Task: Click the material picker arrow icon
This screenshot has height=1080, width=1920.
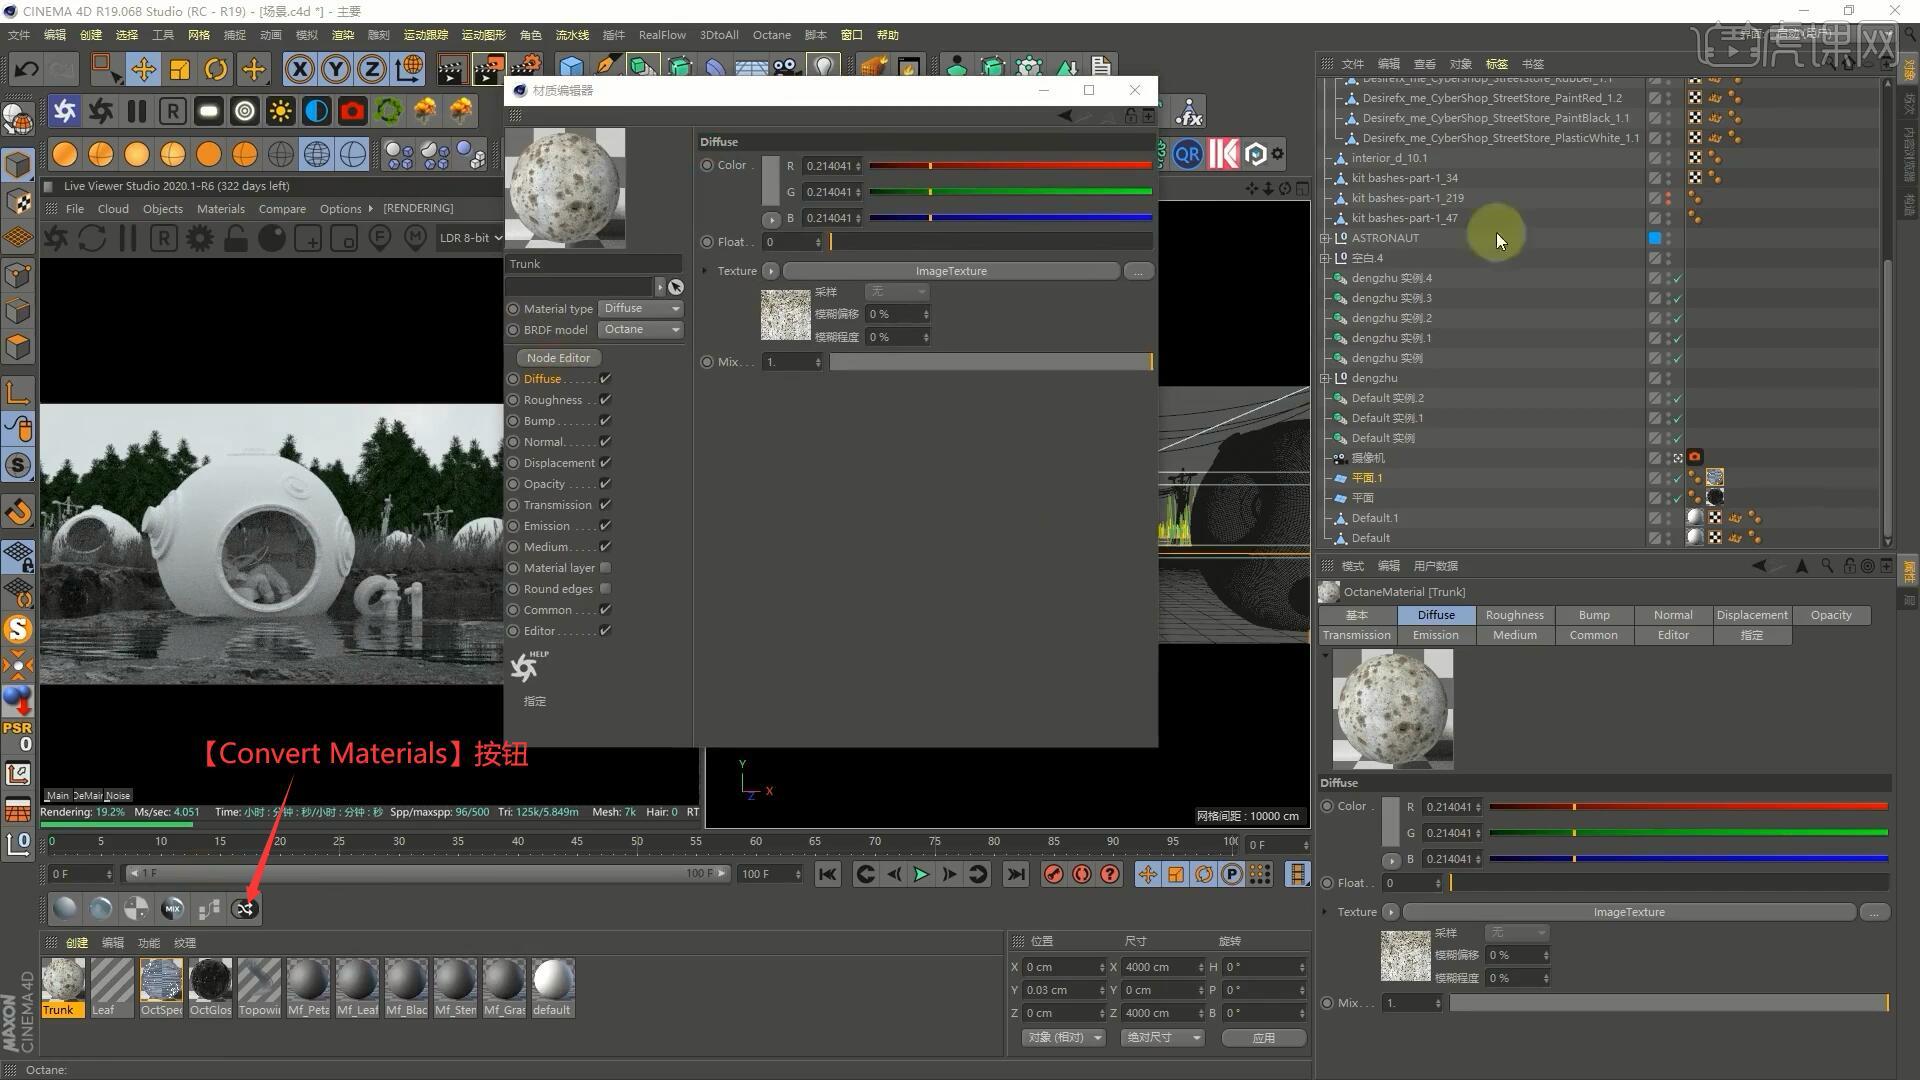Action: pos(676,287)
